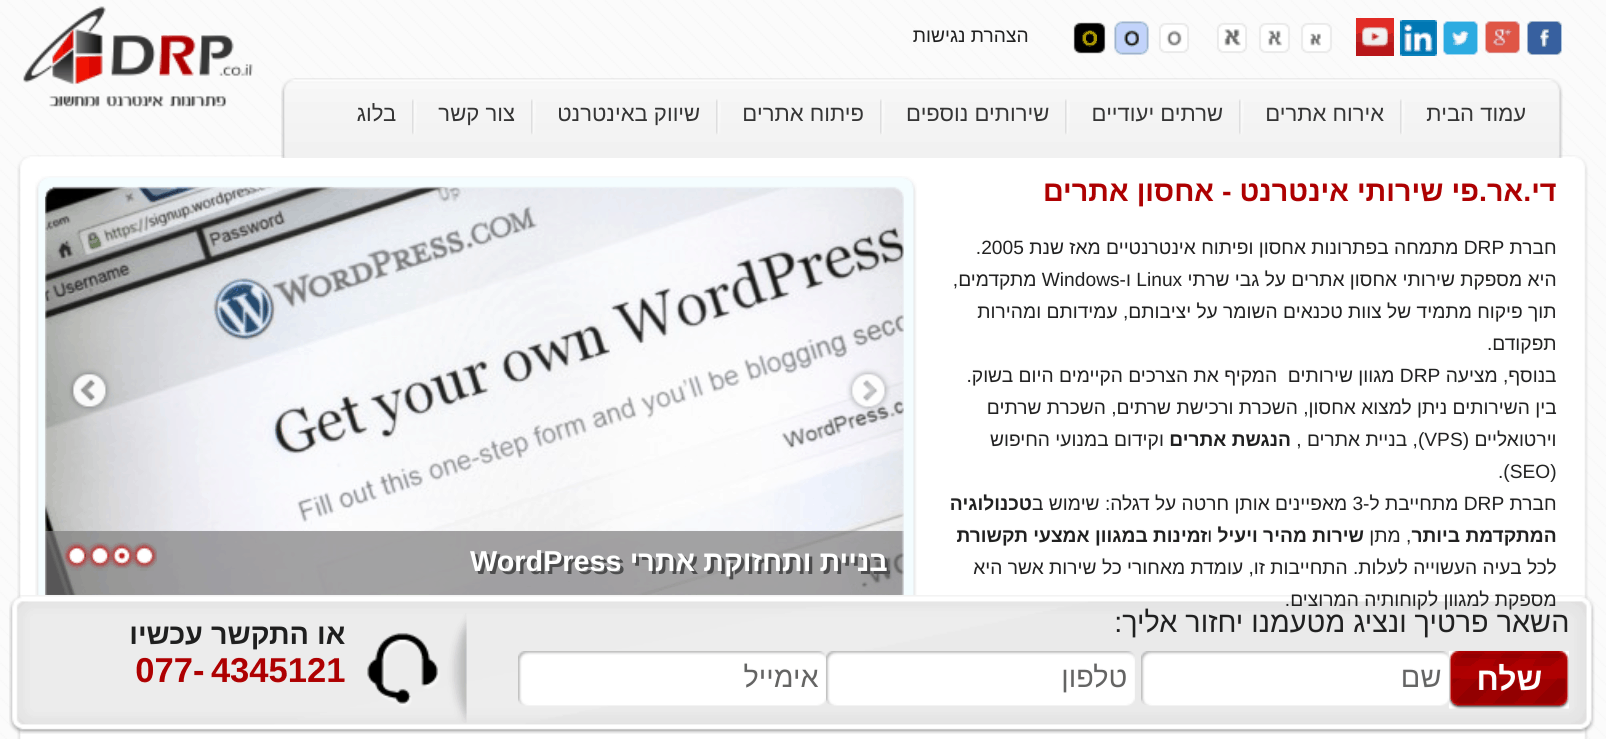
Task: Open the Twitter social icon
Action: (1460, 38)
